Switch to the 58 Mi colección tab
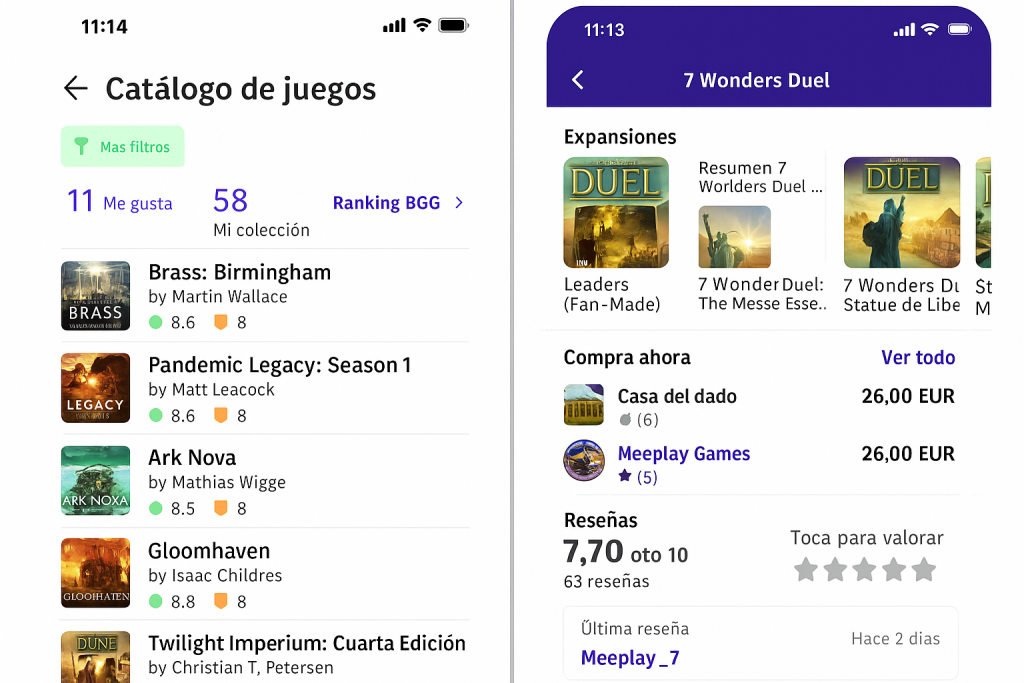 coord(261,213)
